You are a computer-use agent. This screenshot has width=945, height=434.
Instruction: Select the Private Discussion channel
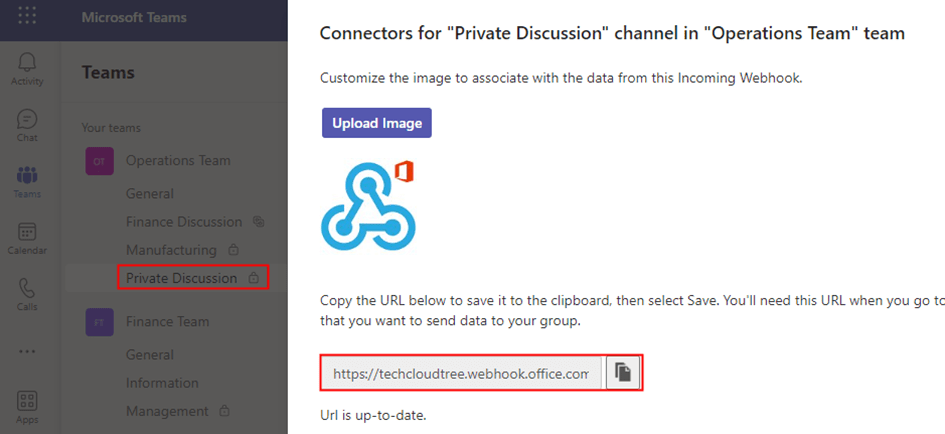(x=181, y=278)
